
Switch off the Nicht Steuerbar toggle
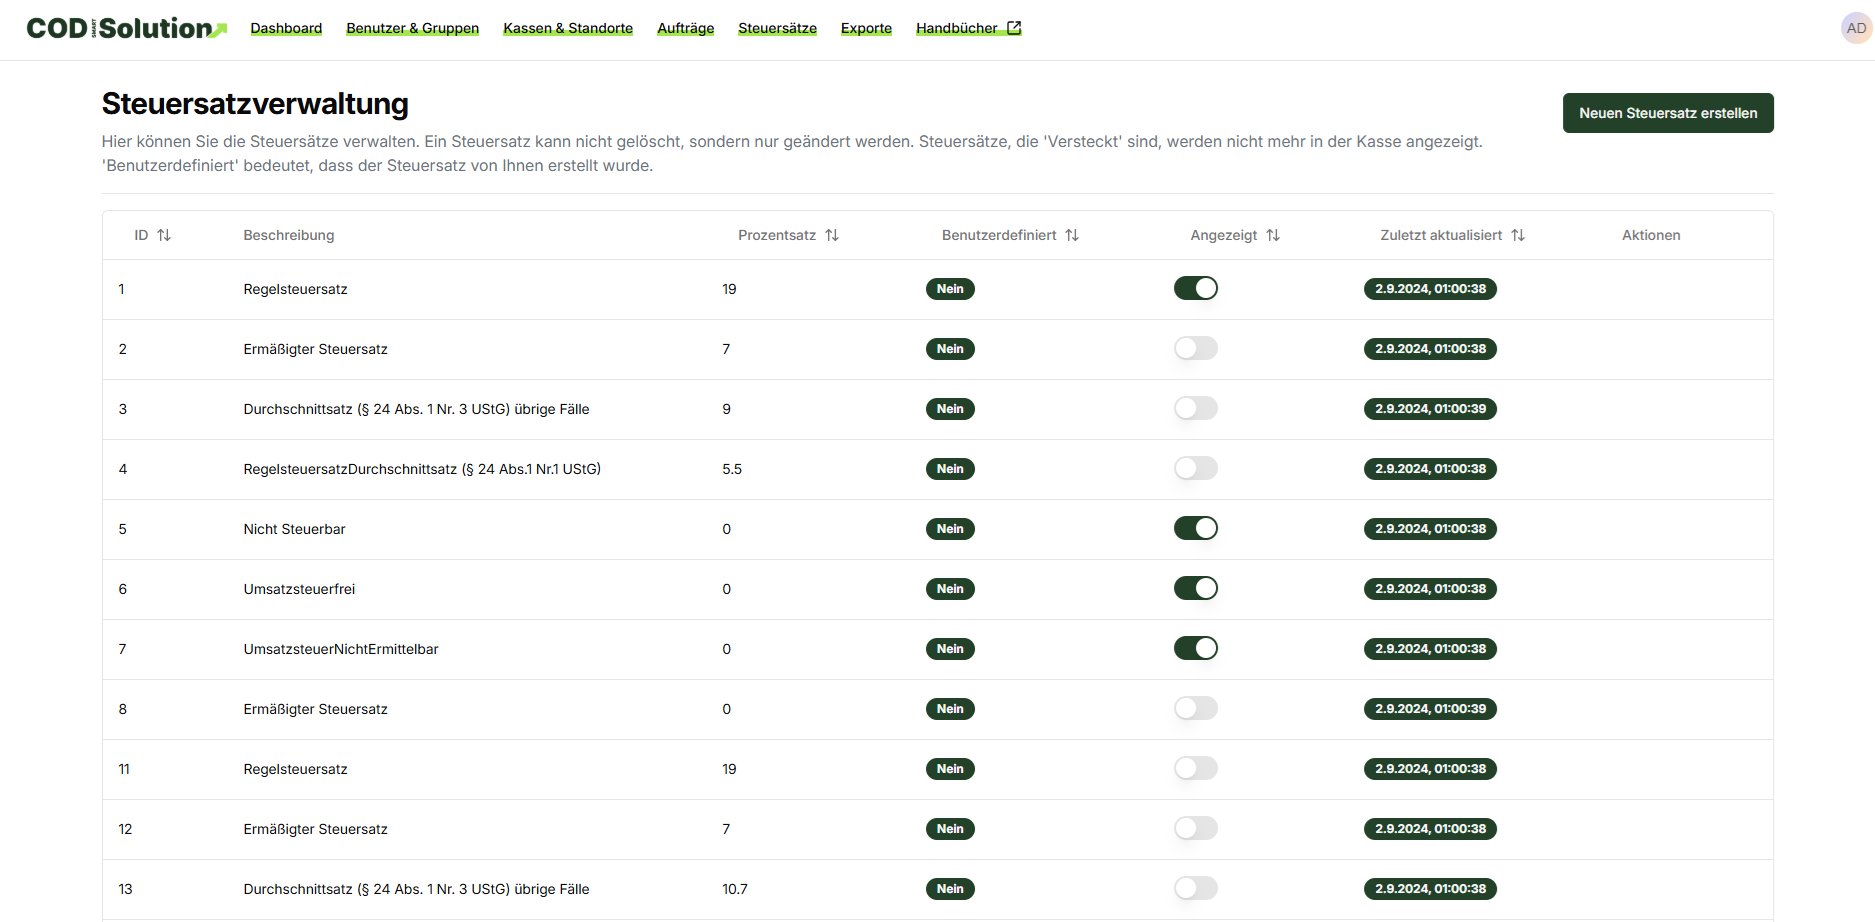(1196, 529)
